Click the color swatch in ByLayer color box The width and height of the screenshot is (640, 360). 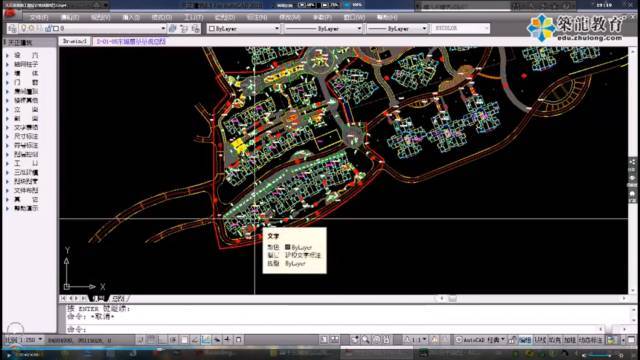[x=211, y=28]
